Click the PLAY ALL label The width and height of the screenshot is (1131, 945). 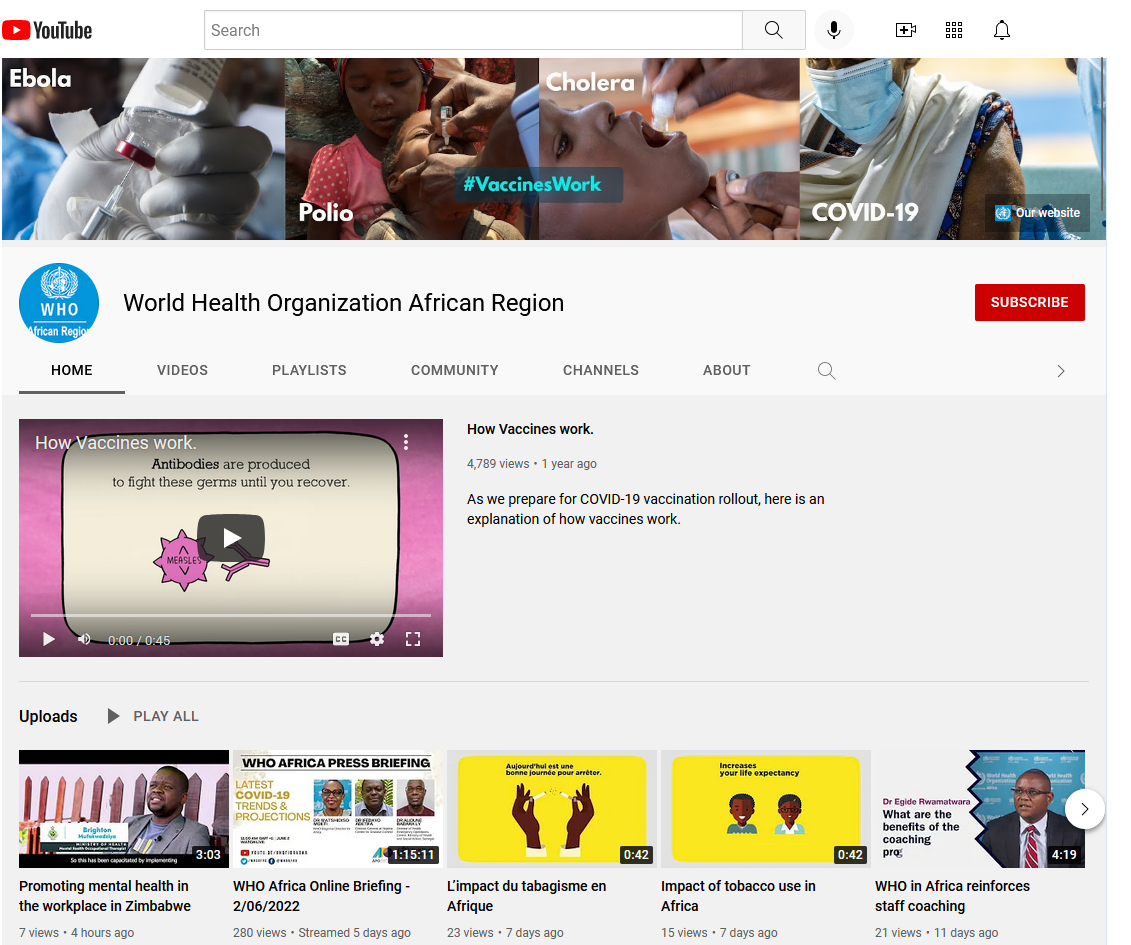(166, 716)
